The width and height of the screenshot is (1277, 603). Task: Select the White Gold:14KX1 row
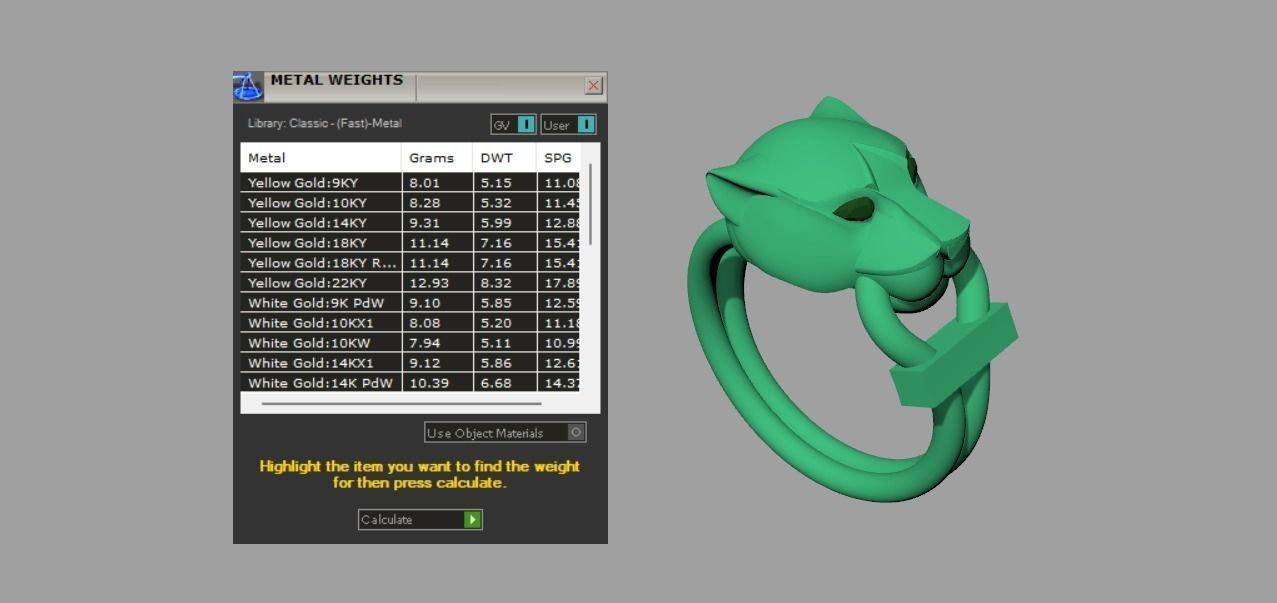tap(410, 363)
